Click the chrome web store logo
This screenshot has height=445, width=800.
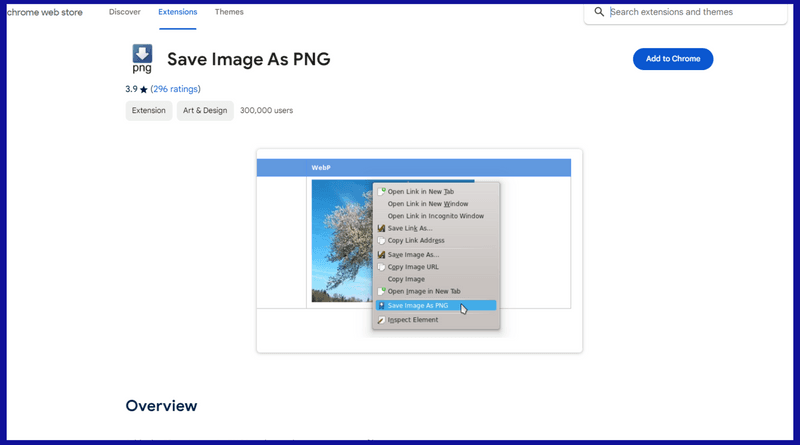click(44, 12)
